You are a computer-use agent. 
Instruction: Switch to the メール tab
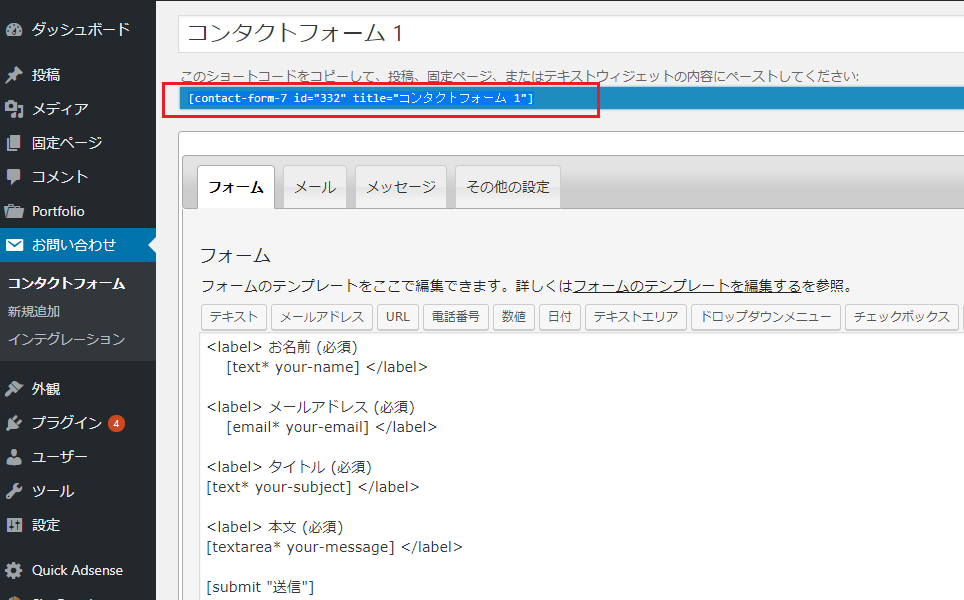point(315,187)
